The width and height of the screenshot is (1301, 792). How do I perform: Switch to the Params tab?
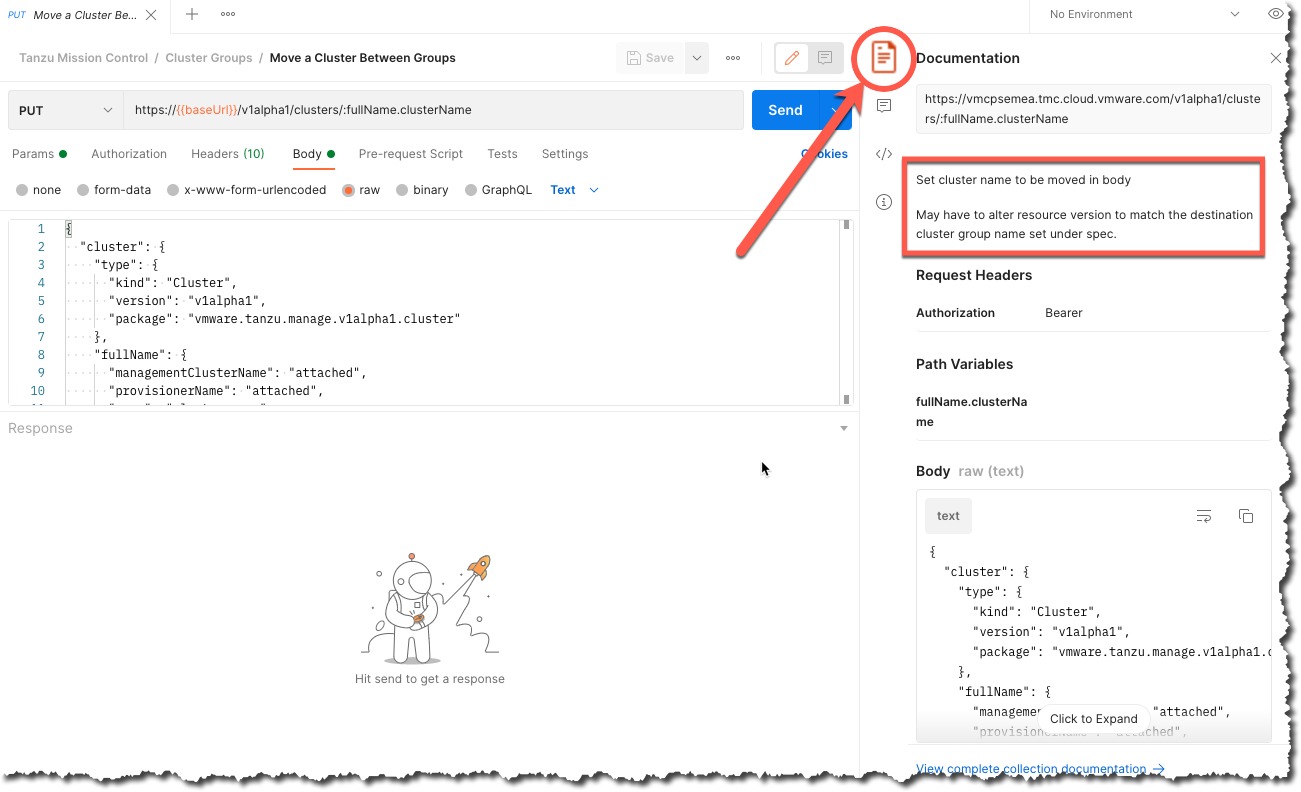point(39,154)
